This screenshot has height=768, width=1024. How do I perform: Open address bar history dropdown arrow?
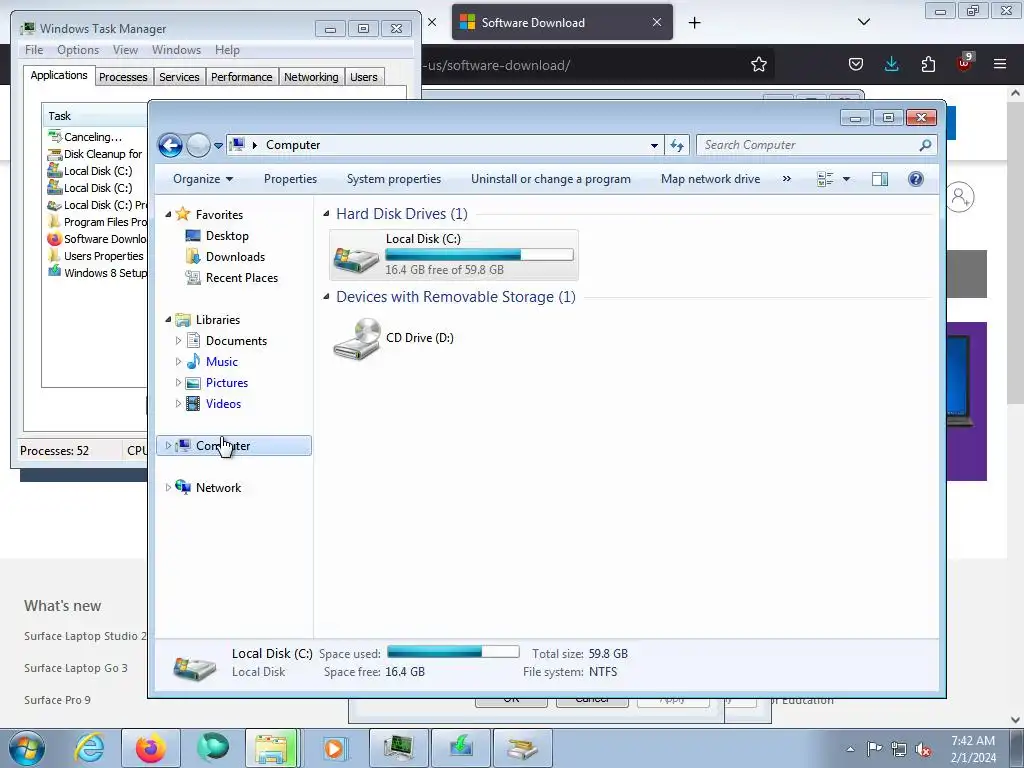pos(654,145)
